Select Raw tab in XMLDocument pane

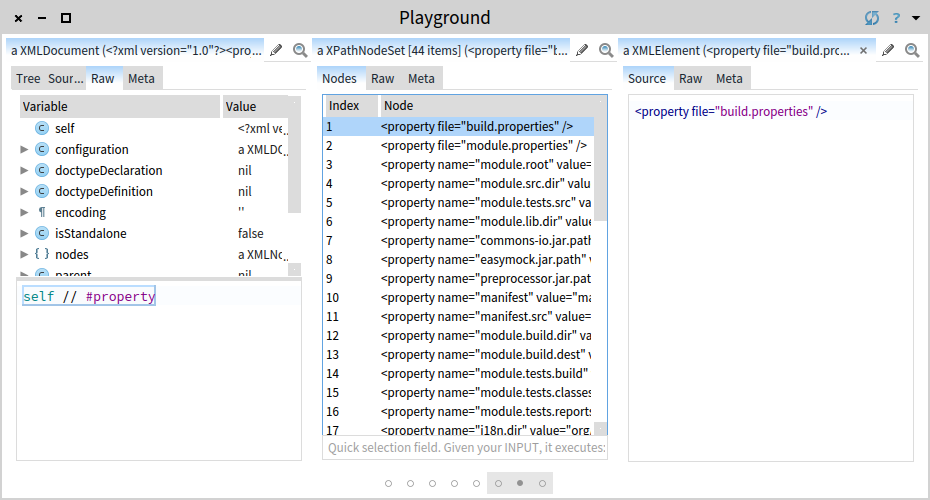[103, 78]
